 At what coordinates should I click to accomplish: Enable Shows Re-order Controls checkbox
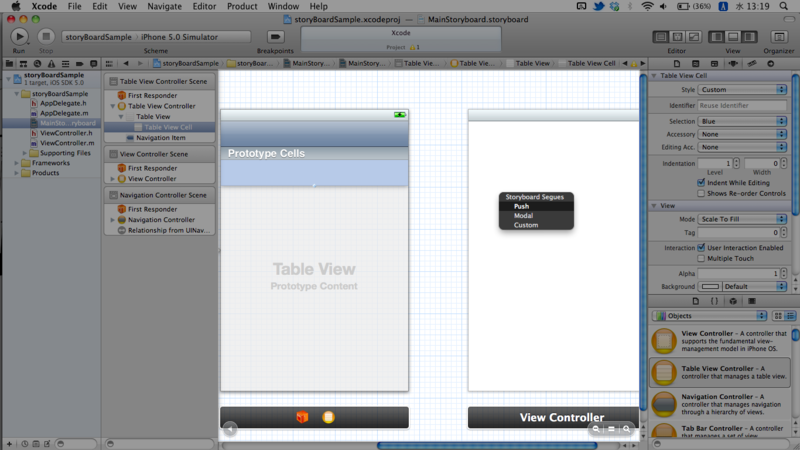click(701, 193)
